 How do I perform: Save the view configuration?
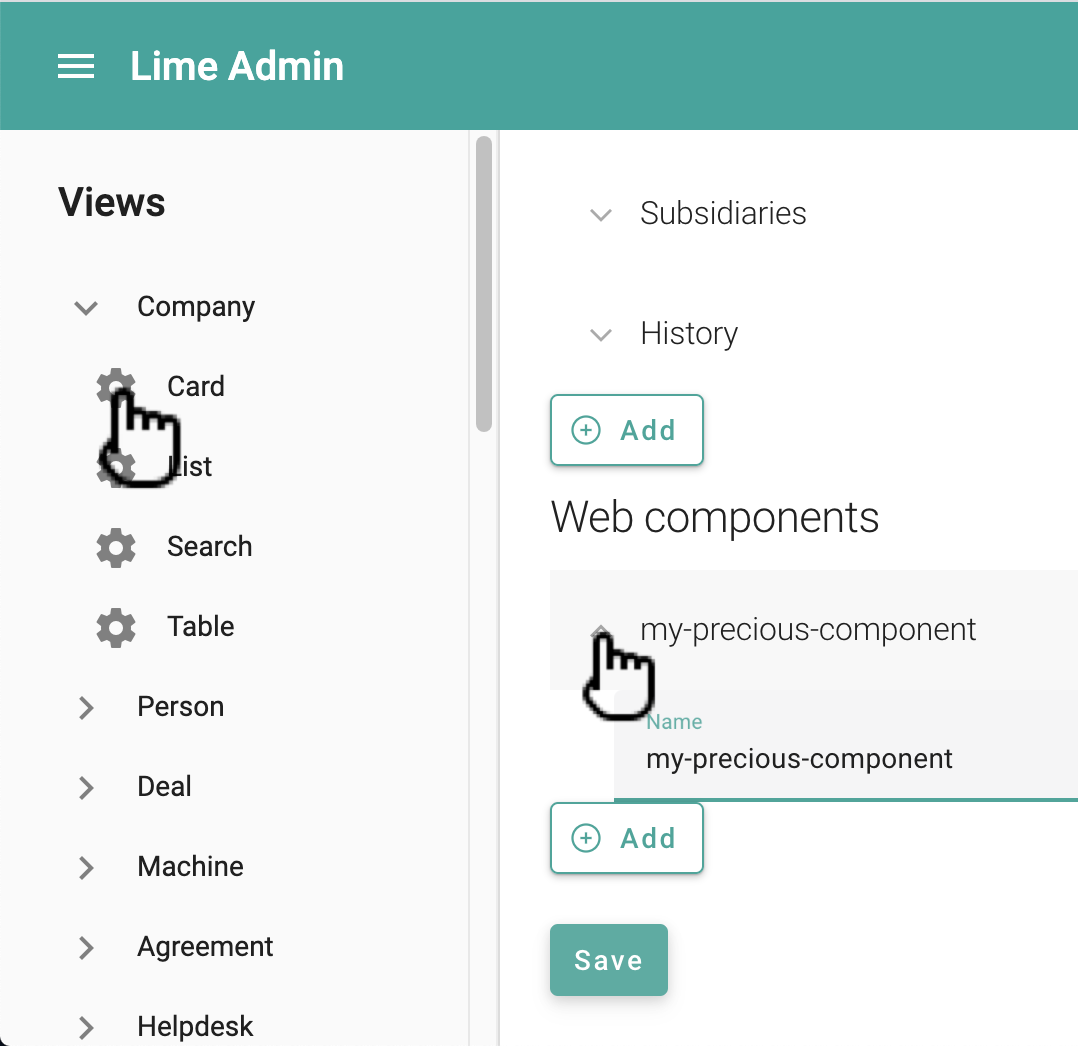click(x=608, y=960)
